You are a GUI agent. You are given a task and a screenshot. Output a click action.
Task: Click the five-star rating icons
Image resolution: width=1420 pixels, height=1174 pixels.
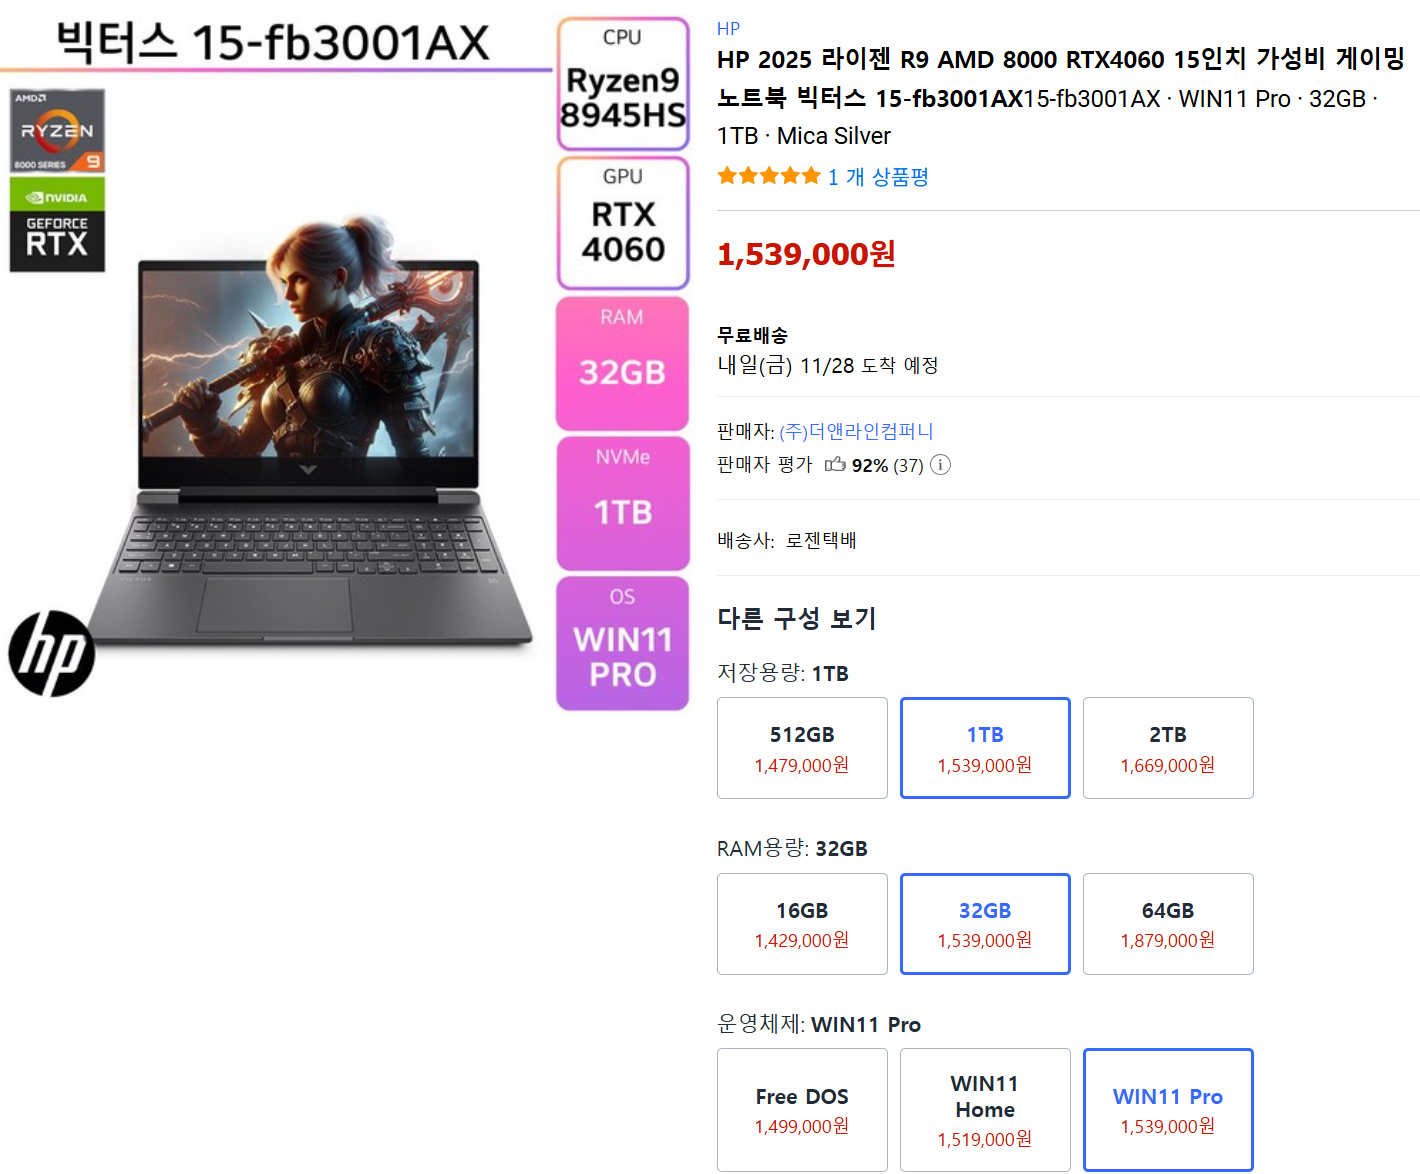(x=768, y=177)
